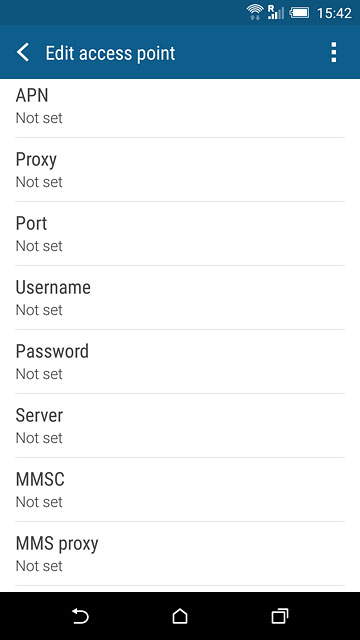Tap the Wi-Fi status icon
The height and width of the screenshot is (640, 360).
[255, 12]
